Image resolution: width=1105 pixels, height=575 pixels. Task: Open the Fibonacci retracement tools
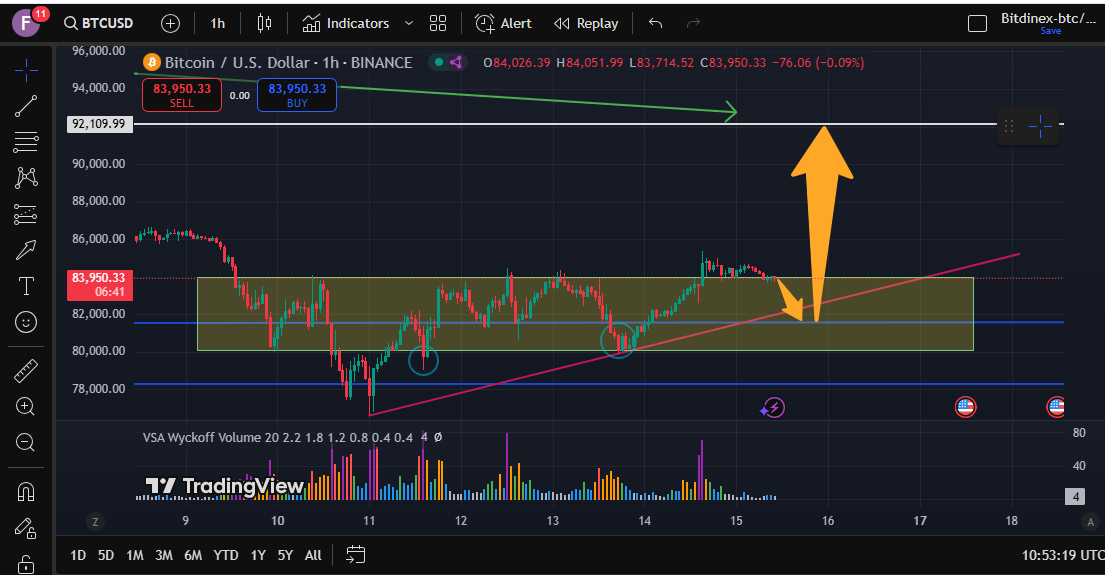pyautogui.click(x=26, y=142)
